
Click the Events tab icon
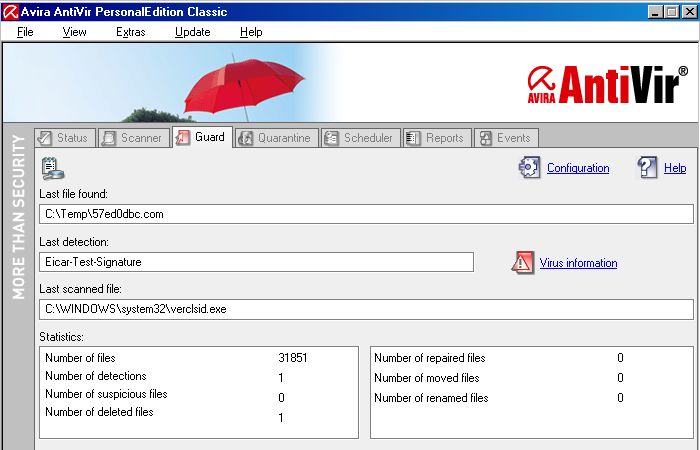pos(486,138)
